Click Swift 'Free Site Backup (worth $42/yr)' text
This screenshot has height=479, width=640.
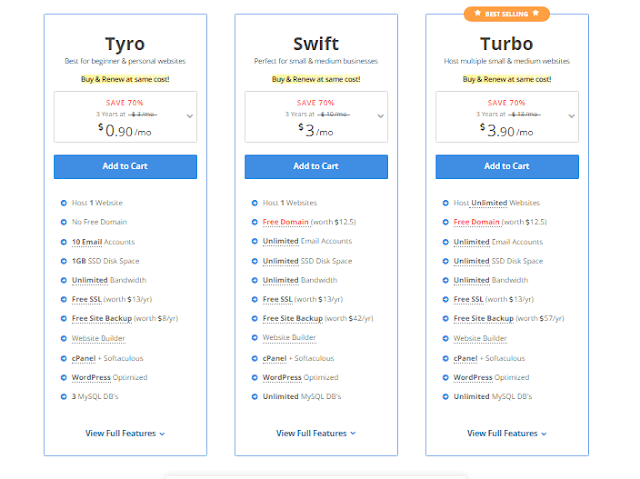pyautogui.click(x=318, y=319)
